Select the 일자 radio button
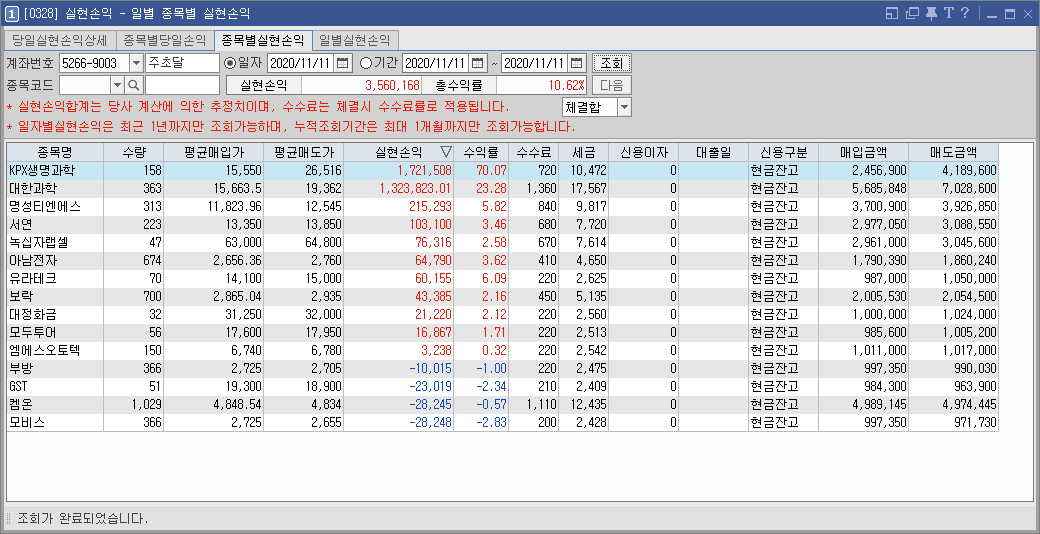The width and height of the screenshot is (1040, 534). click(x=230, y=64)
